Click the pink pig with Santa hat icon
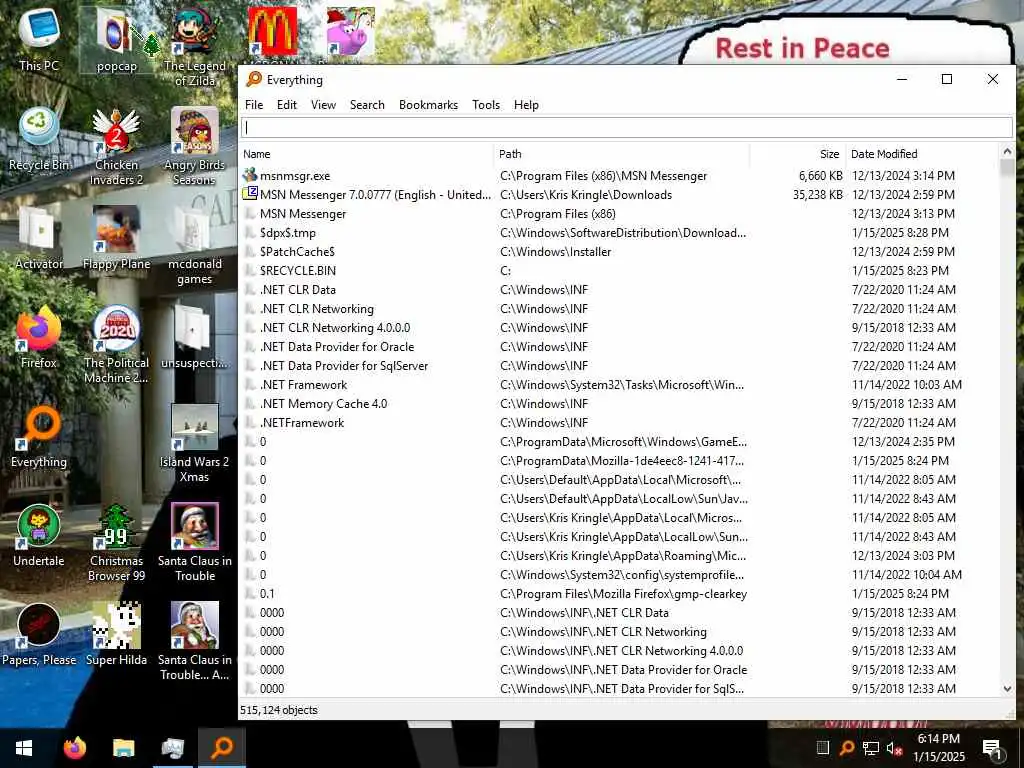The height and width of the screenshot is (768, 1024). (351, 31)
